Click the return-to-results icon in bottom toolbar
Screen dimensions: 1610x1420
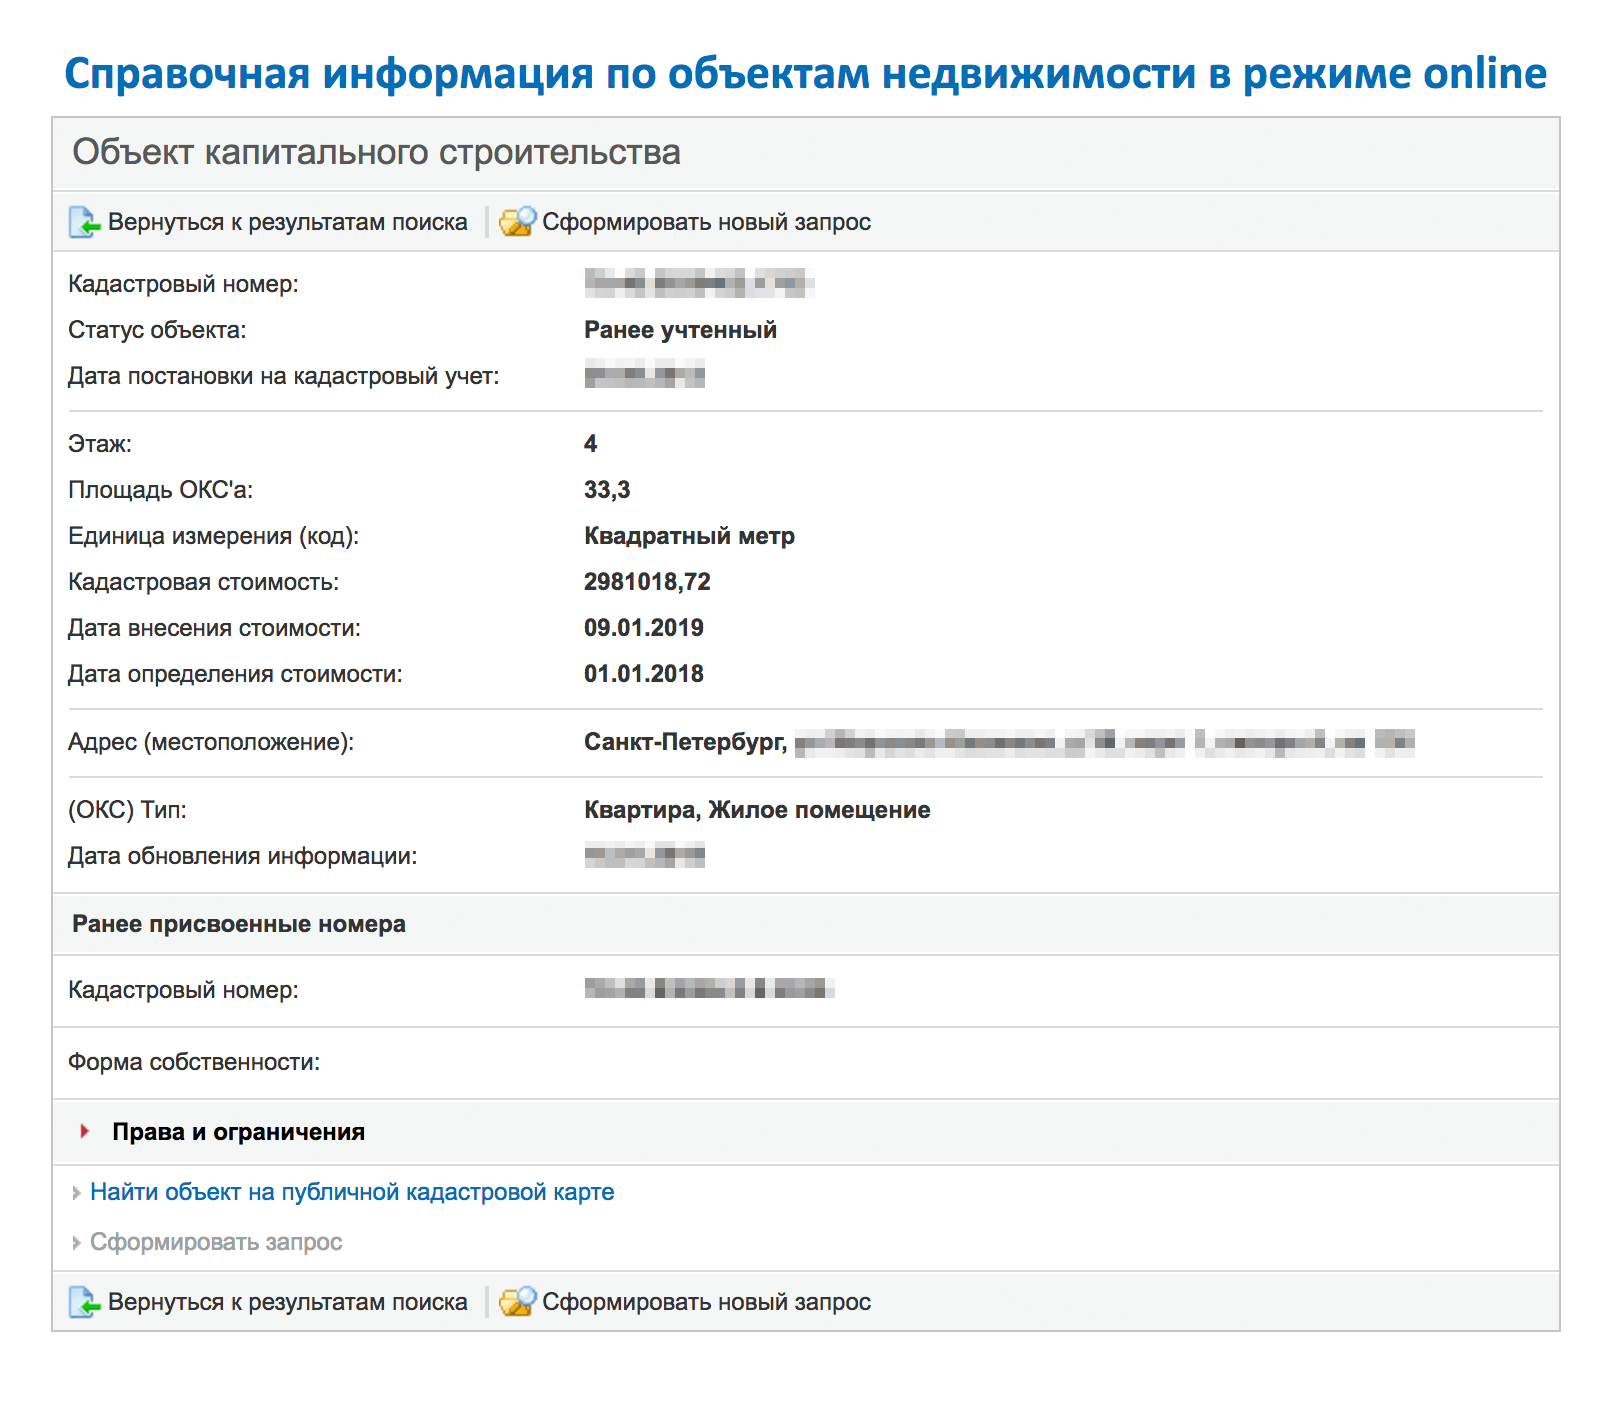click(84, 1302)
